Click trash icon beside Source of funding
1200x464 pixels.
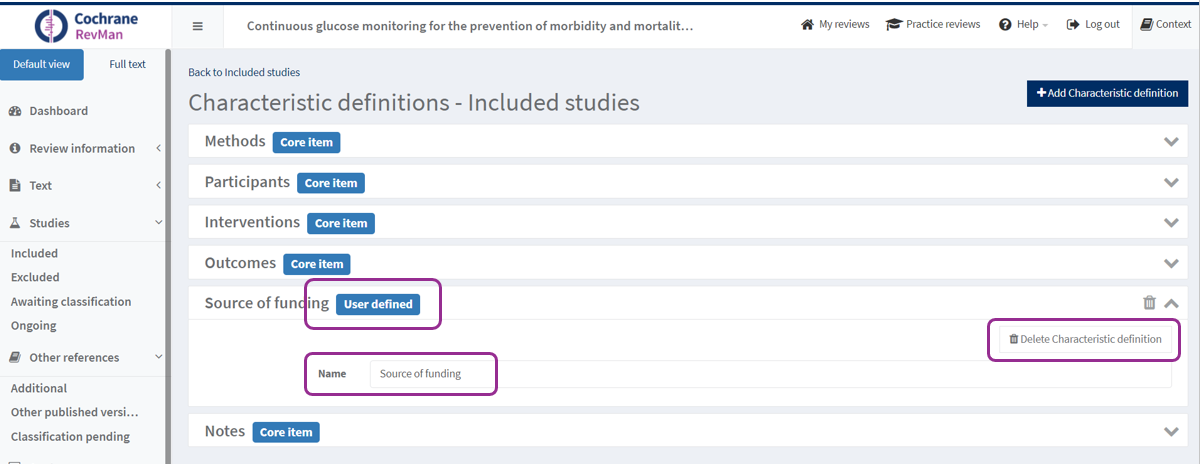pos(1149,303)
